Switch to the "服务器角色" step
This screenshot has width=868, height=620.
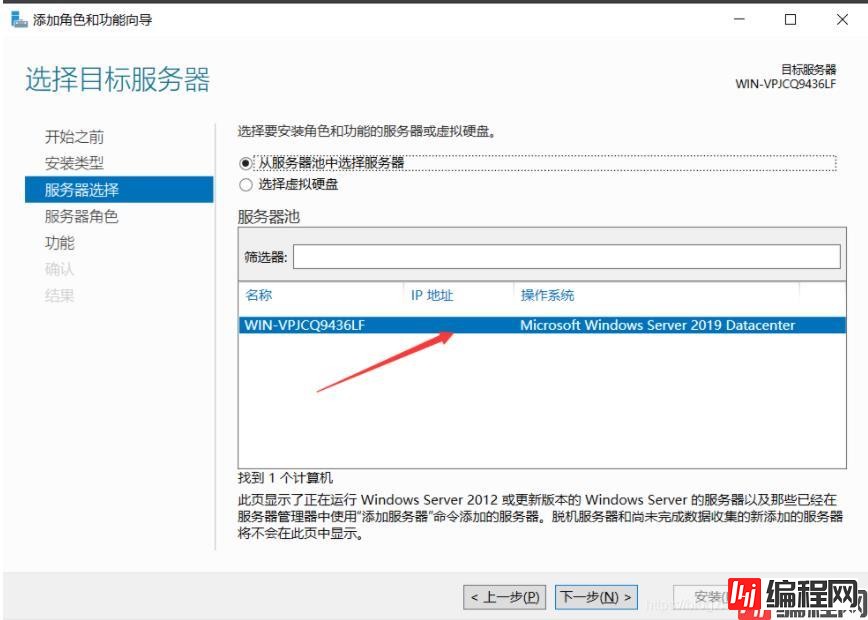(82, 216)
